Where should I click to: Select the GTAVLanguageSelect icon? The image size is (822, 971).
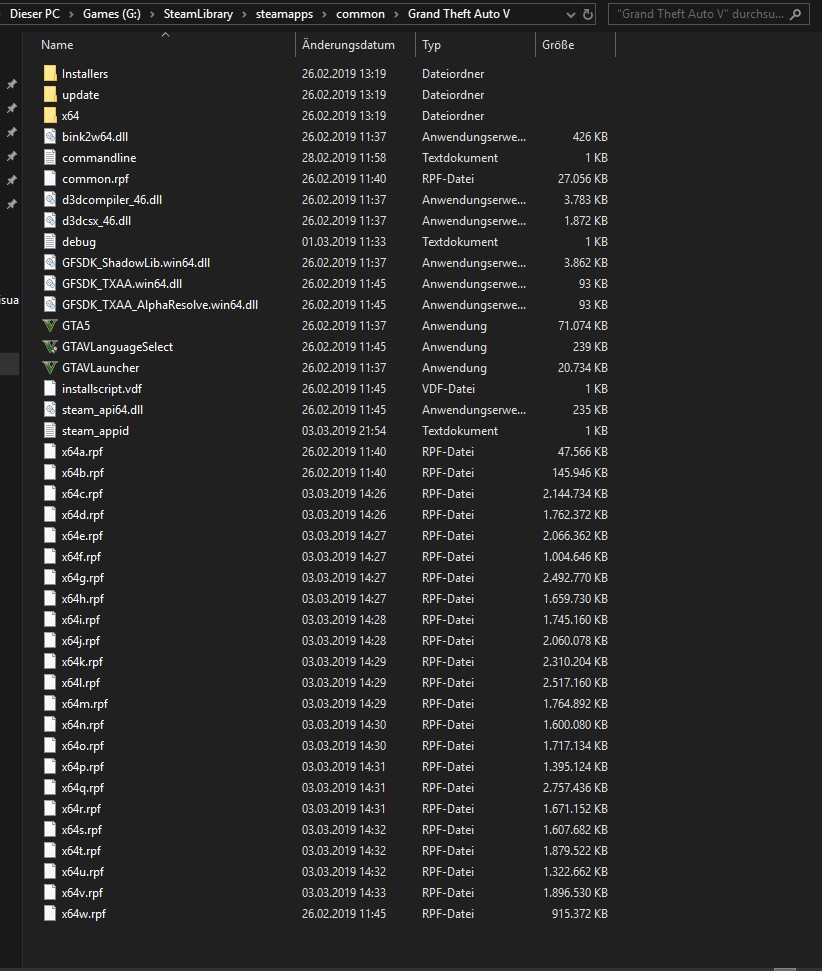point(51,346)
